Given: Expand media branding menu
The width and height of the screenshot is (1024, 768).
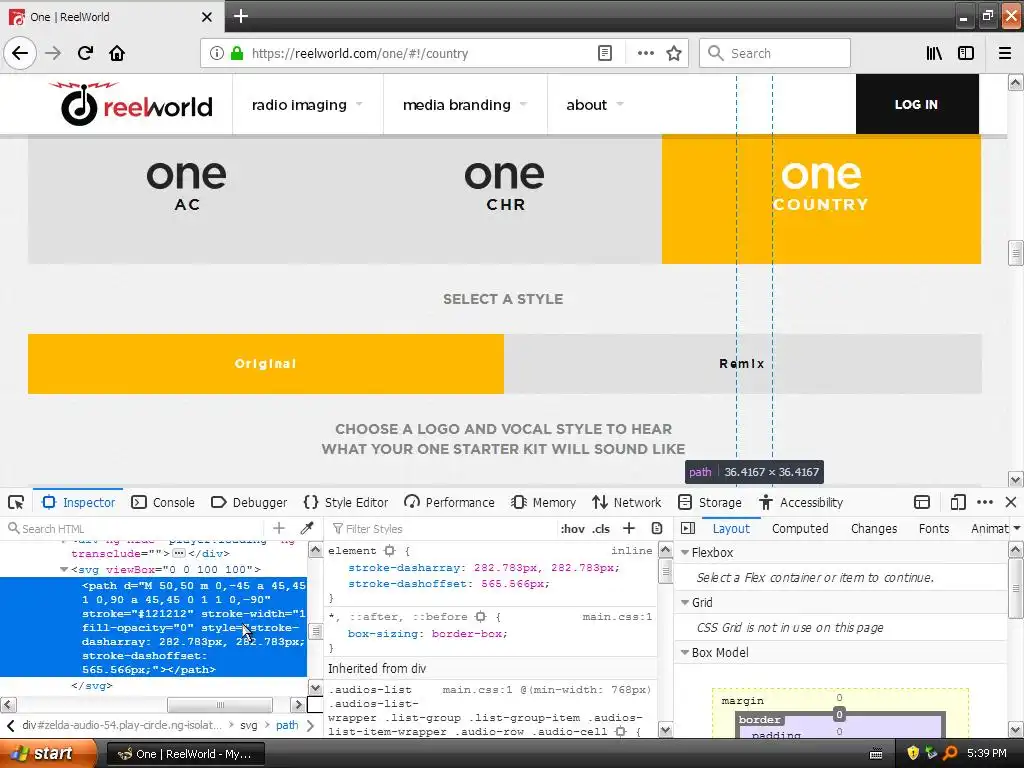Looking at the screenshot, I should click(x=465, y=104).
